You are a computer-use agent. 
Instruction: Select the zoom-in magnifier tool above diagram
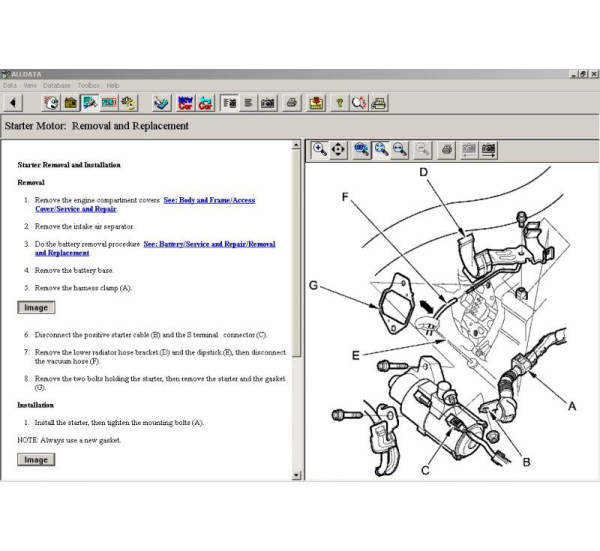[319, 149]
